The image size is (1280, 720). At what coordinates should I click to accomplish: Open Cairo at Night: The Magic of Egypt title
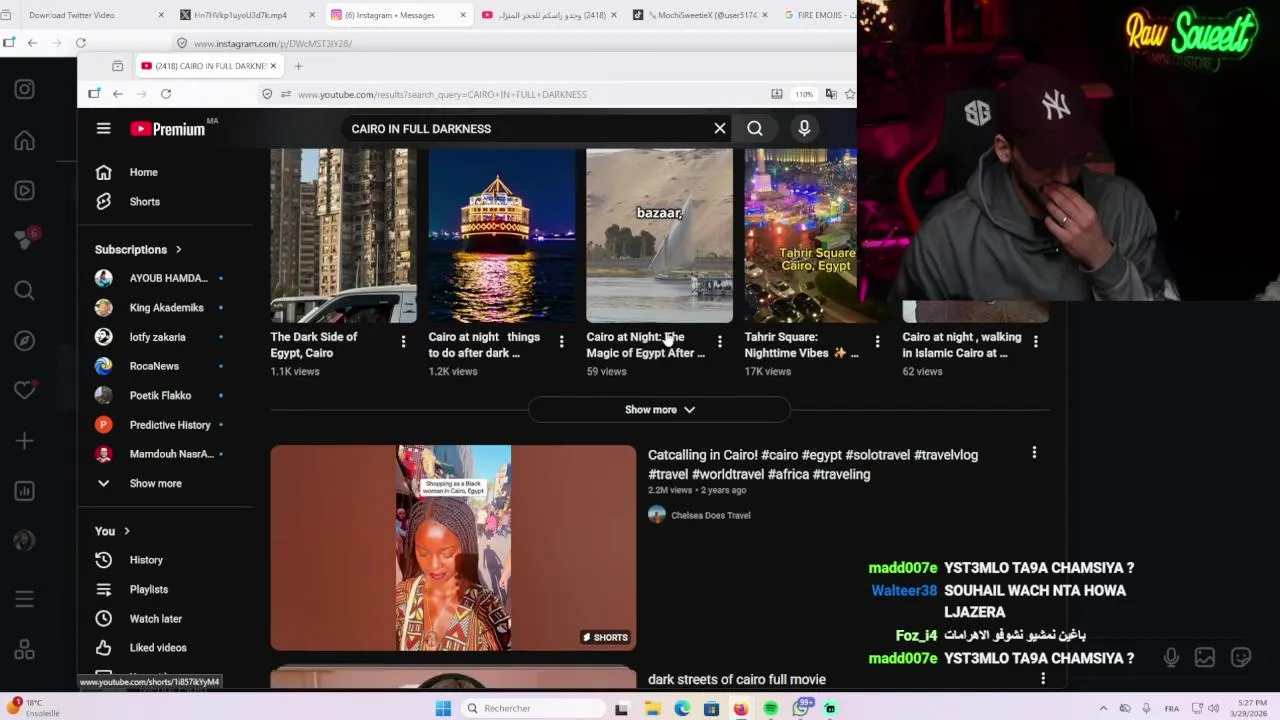645,345
